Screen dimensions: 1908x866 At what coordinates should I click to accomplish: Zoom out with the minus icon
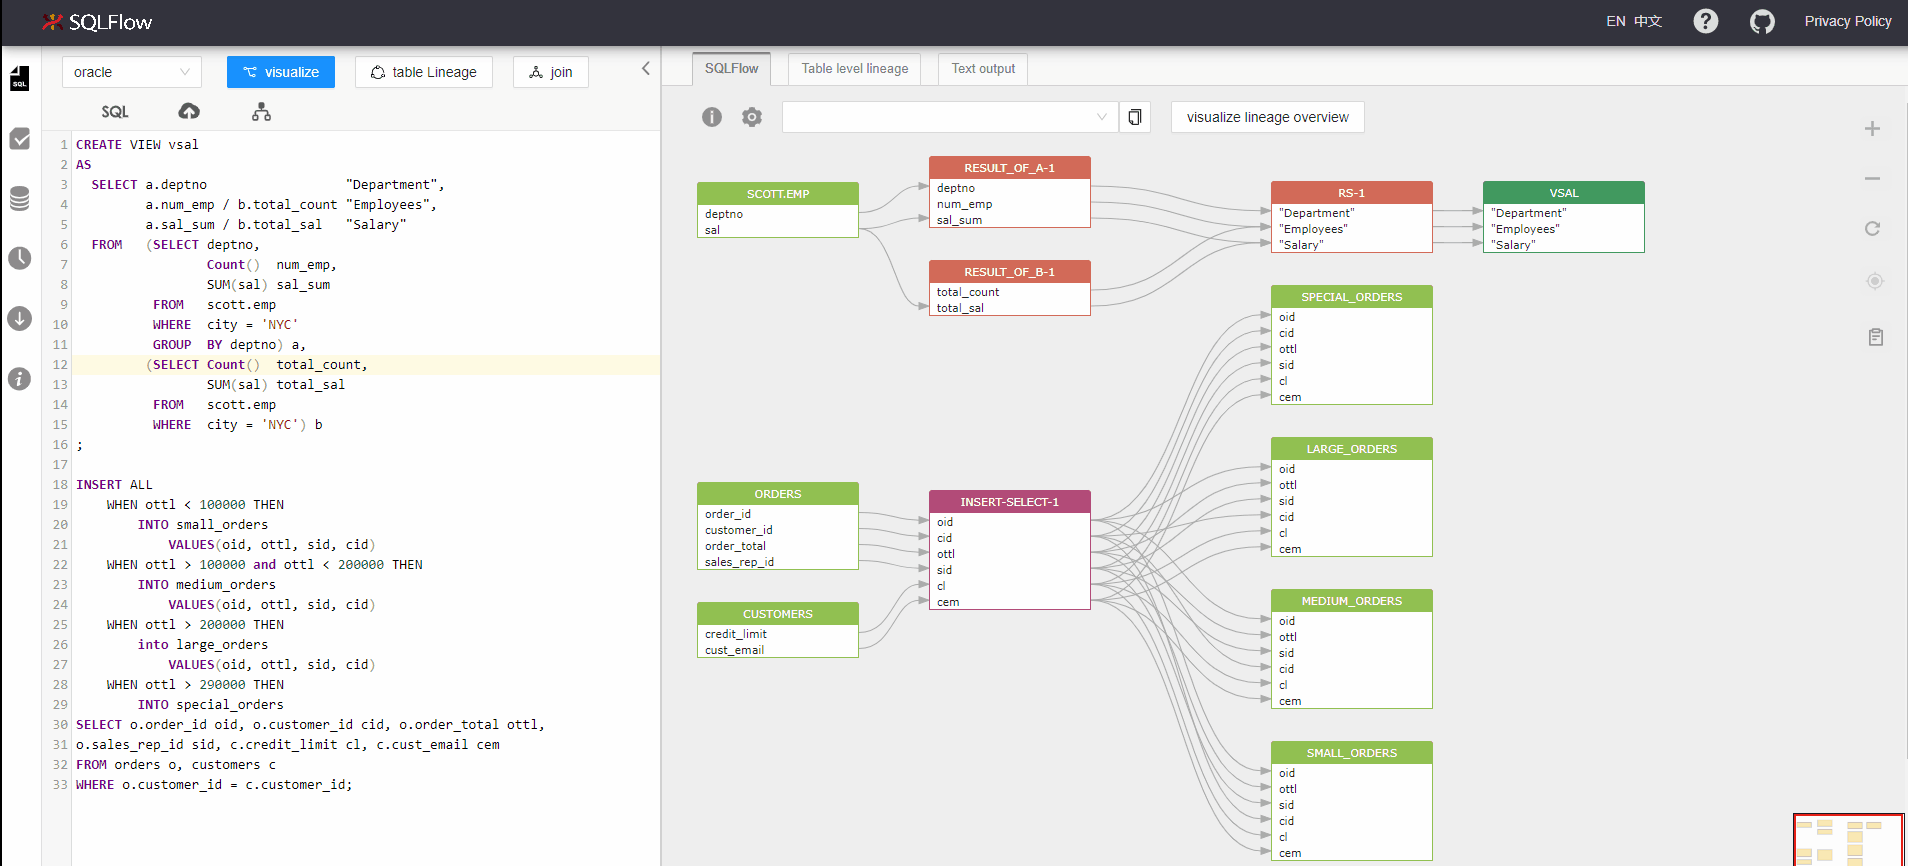point(1872,179)
